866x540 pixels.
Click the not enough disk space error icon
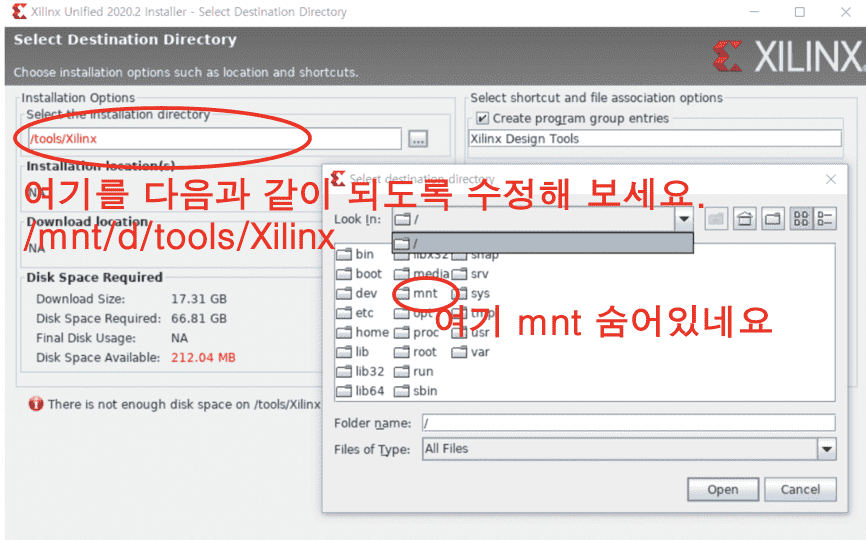[x=36, y=404]
